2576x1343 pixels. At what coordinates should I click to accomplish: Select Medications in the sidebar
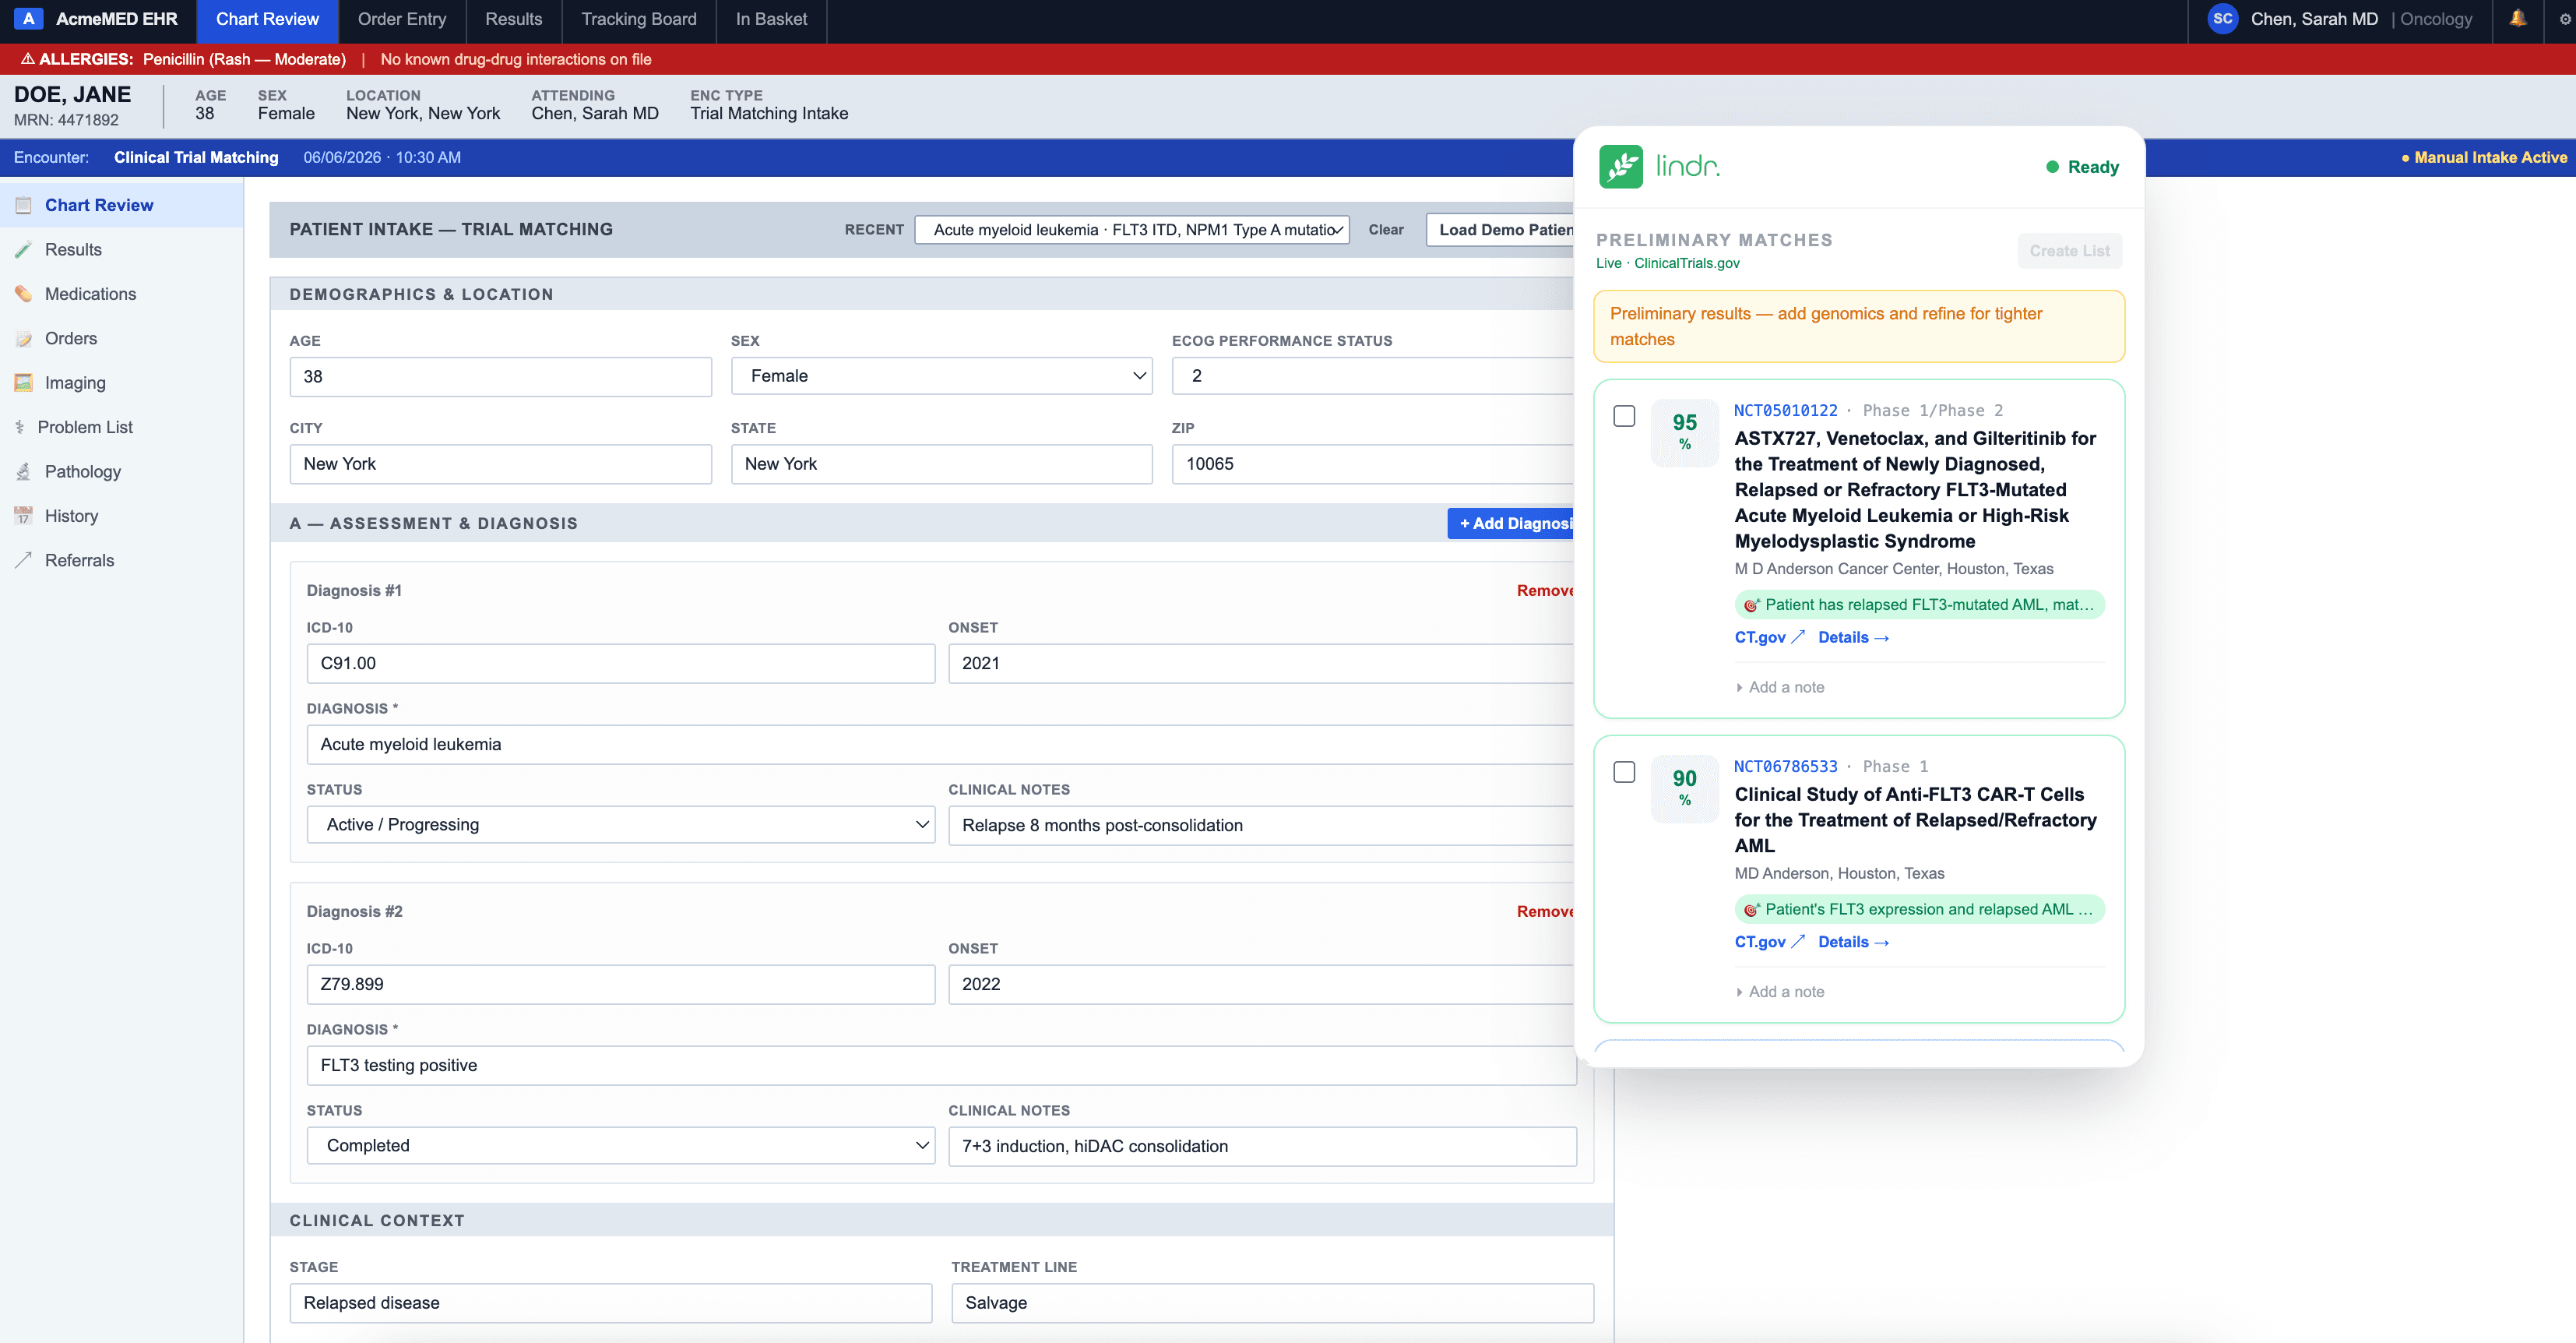tap(122, 294)
